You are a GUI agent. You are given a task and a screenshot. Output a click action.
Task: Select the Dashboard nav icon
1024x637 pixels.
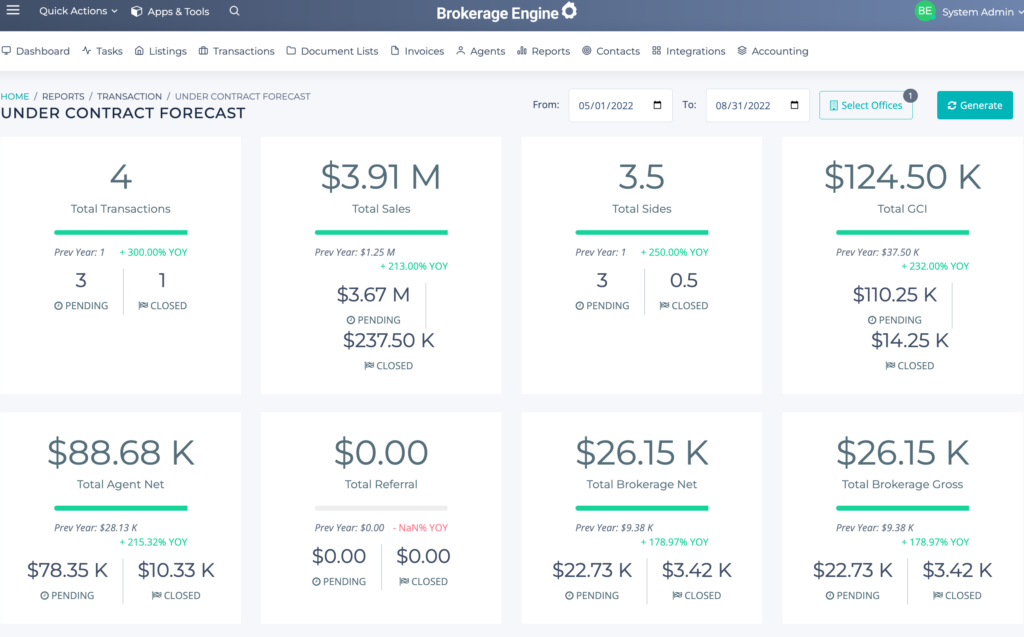click(x=7, y=50)
